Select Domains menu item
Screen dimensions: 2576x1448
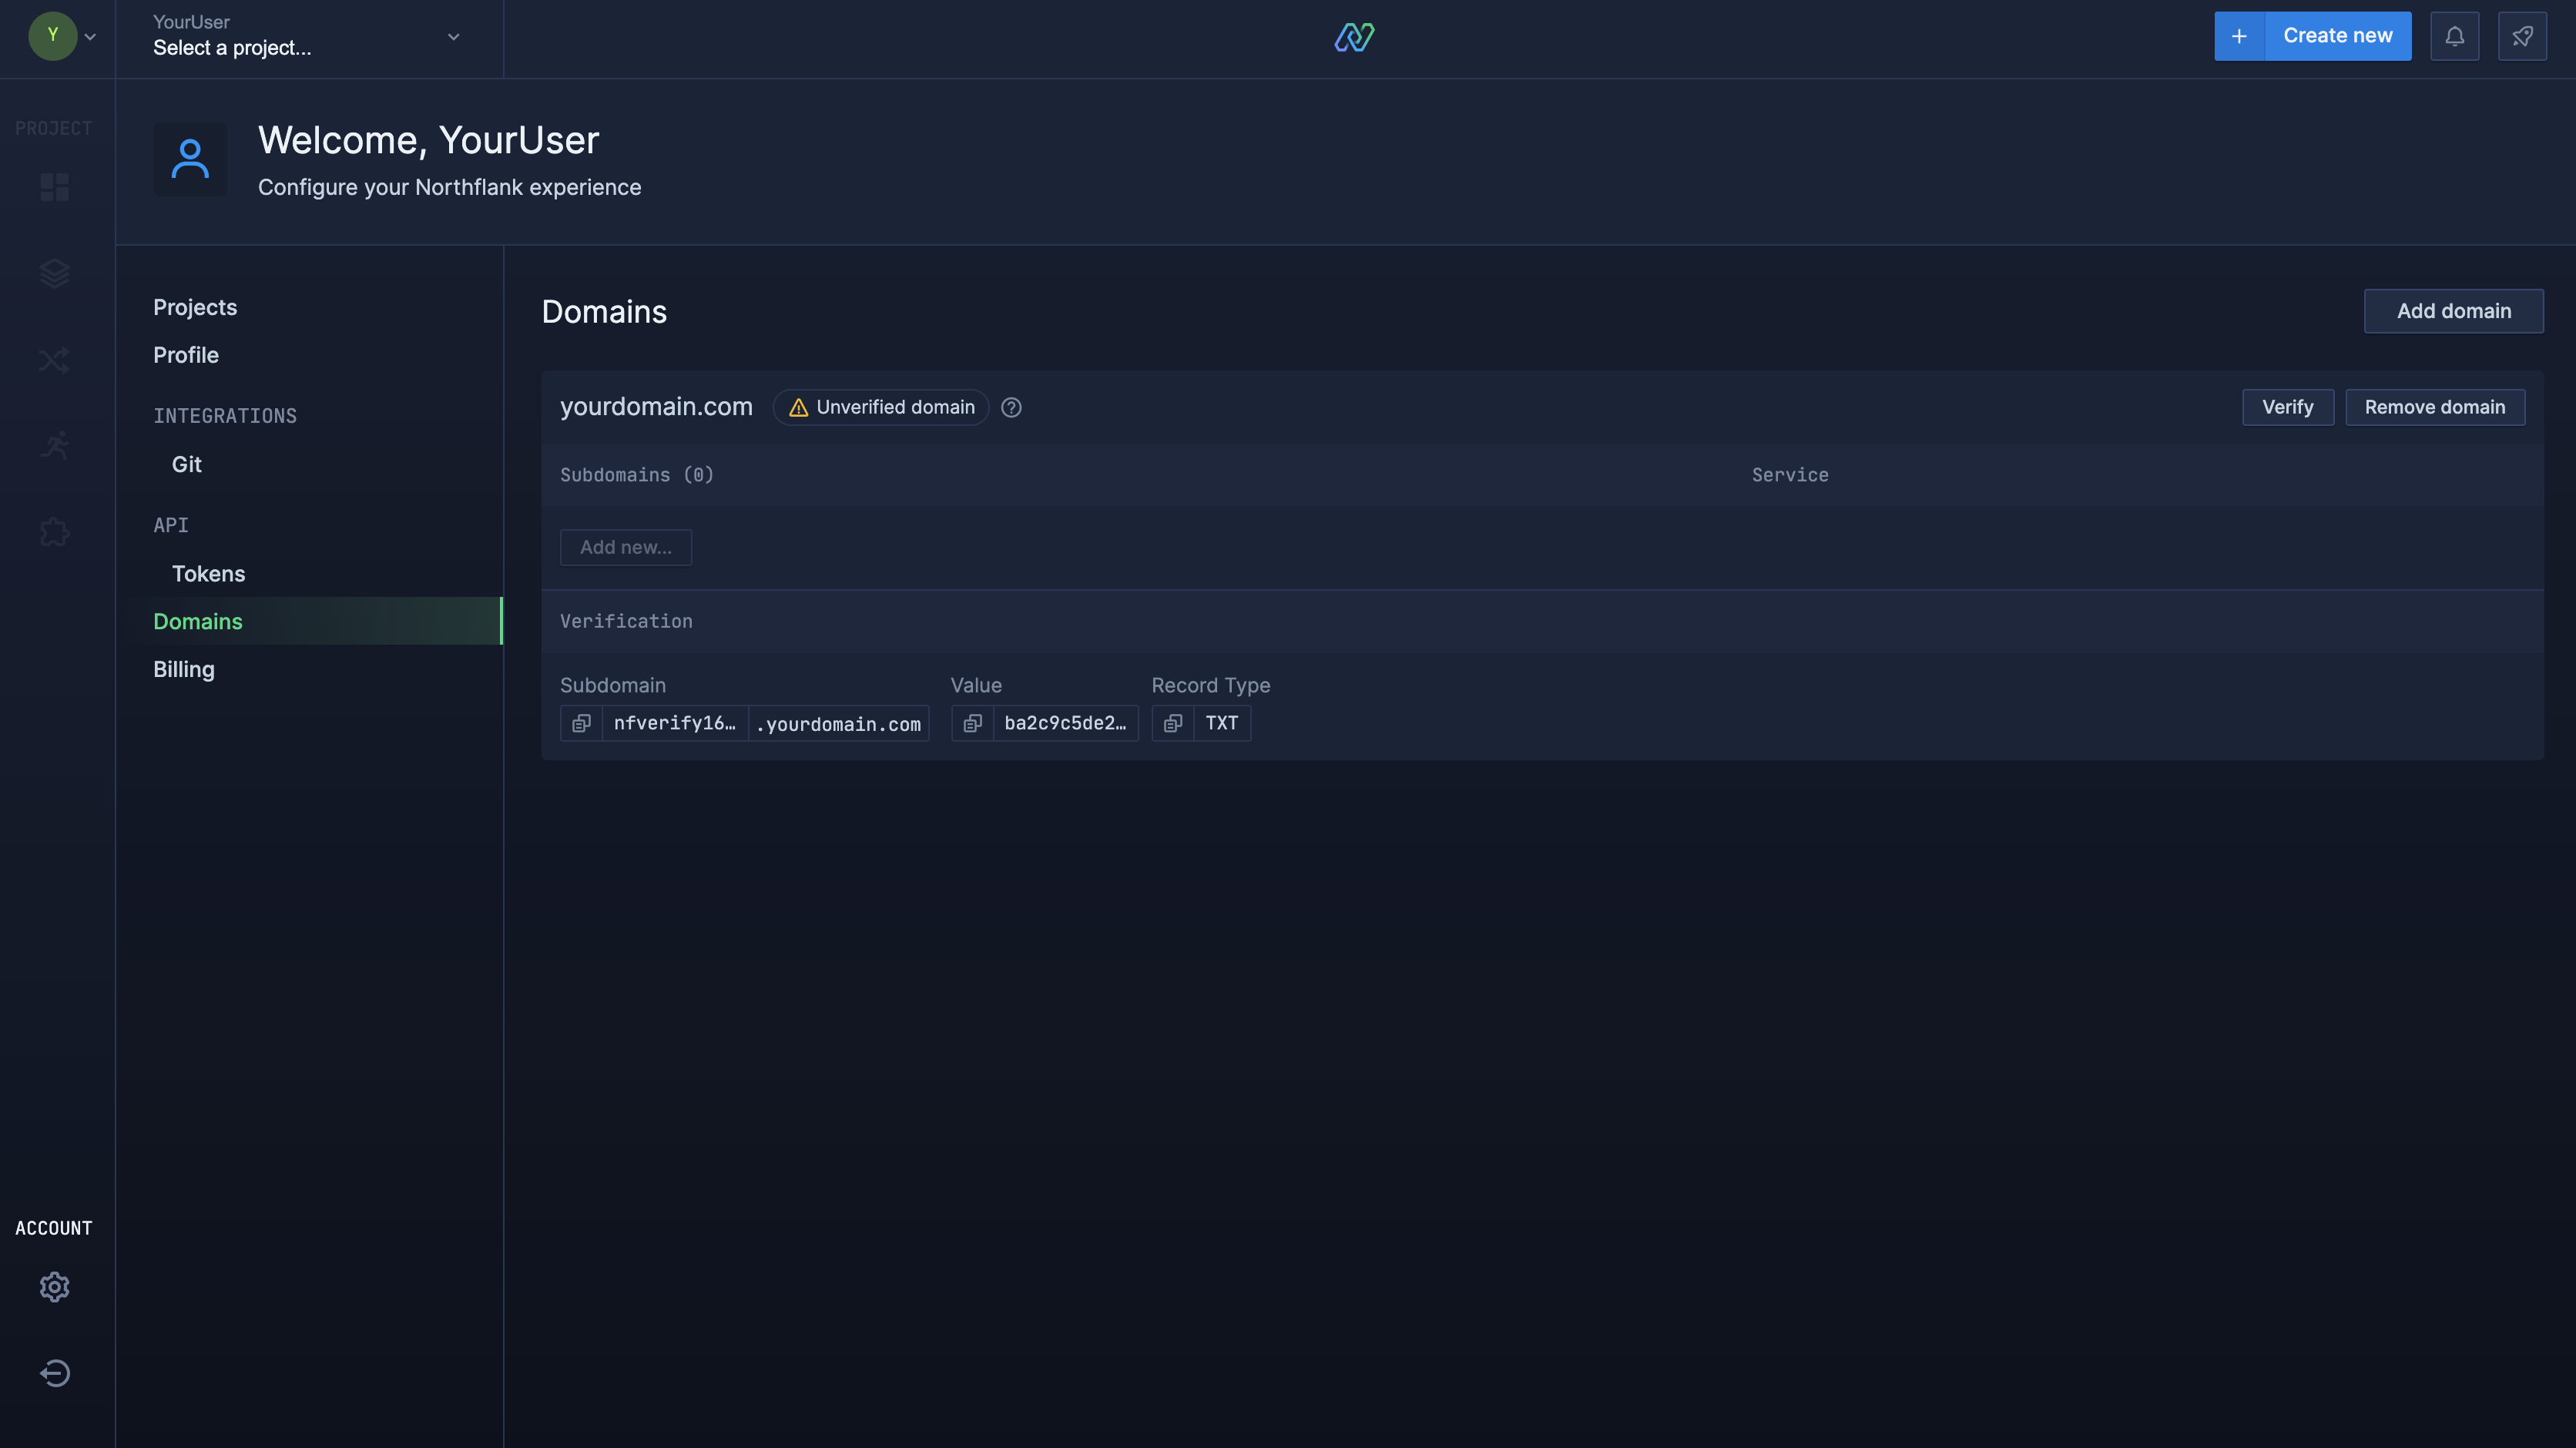(309, 621)
